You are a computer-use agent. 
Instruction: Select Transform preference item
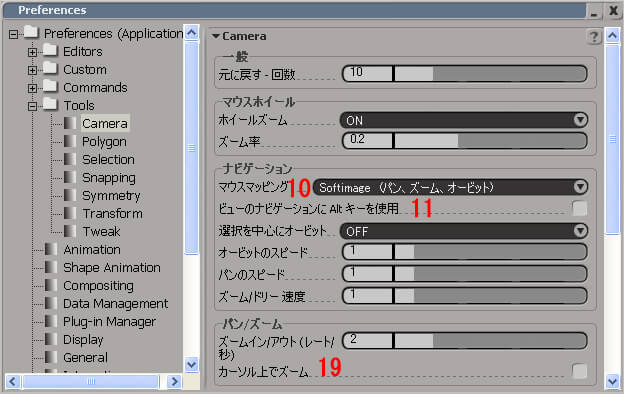pos(112,214)
